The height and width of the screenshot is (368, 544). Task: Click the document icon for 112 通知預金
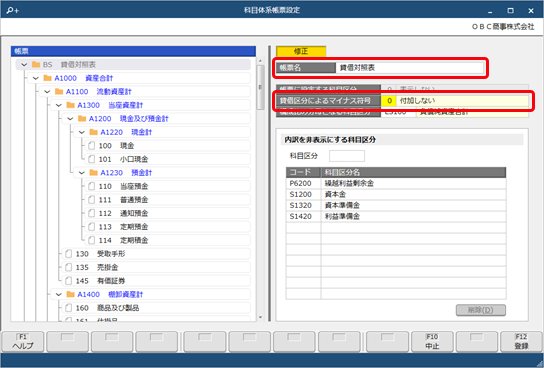tap(92, 213)
